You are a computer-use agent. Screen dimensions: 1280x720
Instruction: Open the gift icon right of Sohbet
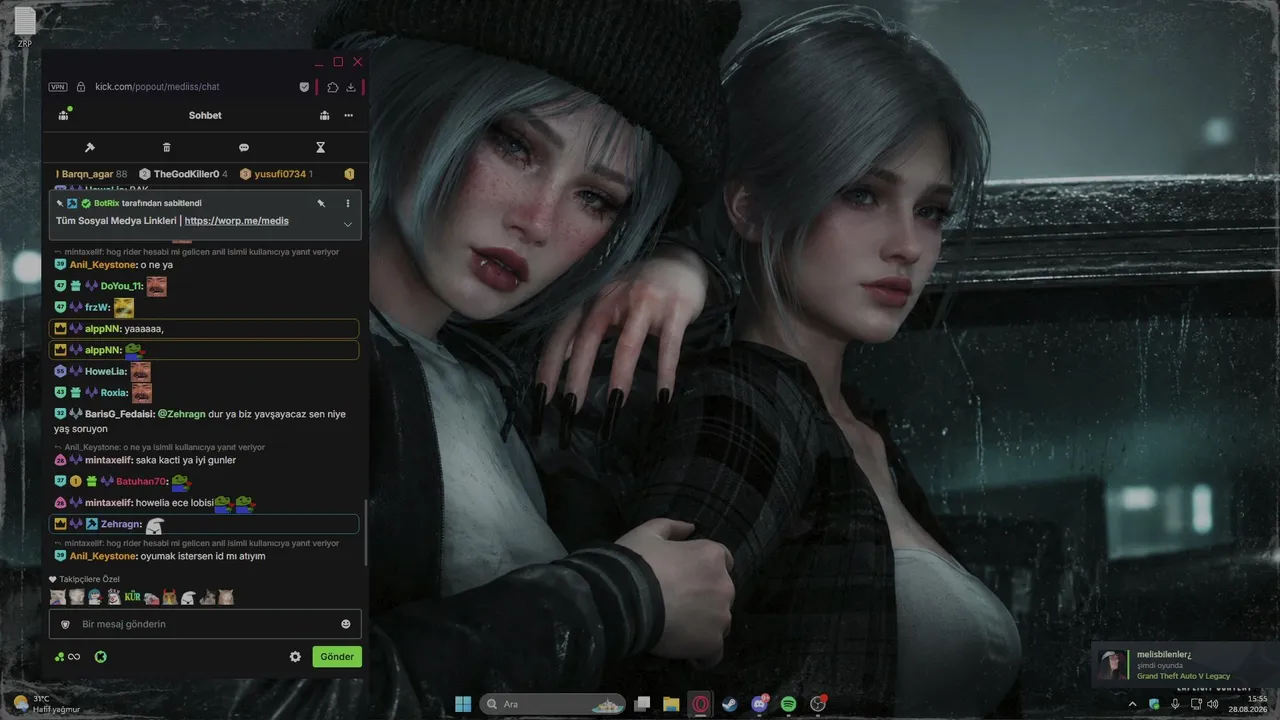[324, 115]
